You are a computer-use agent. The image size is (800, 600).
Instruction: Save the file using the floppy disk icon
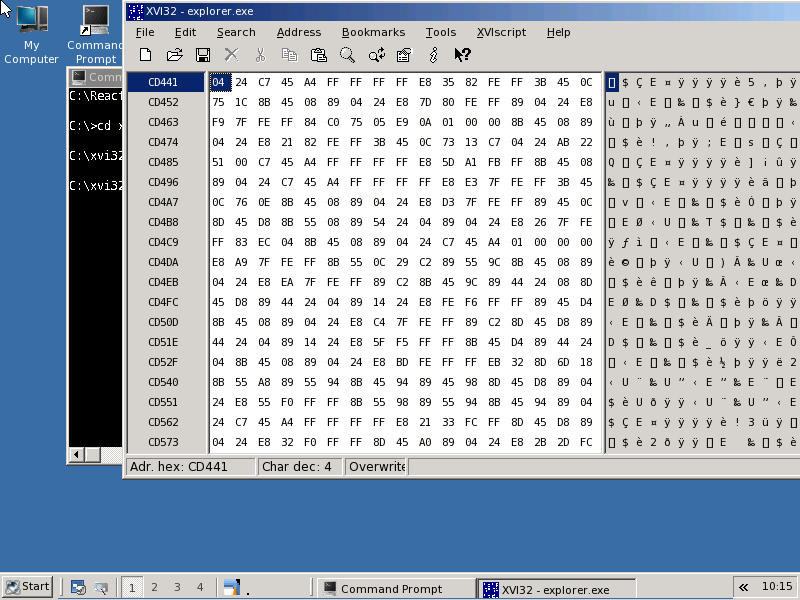(x=203, y=55)
